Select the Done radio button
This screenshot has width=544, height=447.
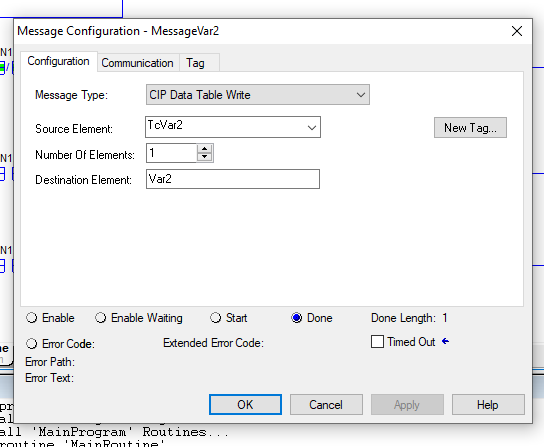(297, 318)
